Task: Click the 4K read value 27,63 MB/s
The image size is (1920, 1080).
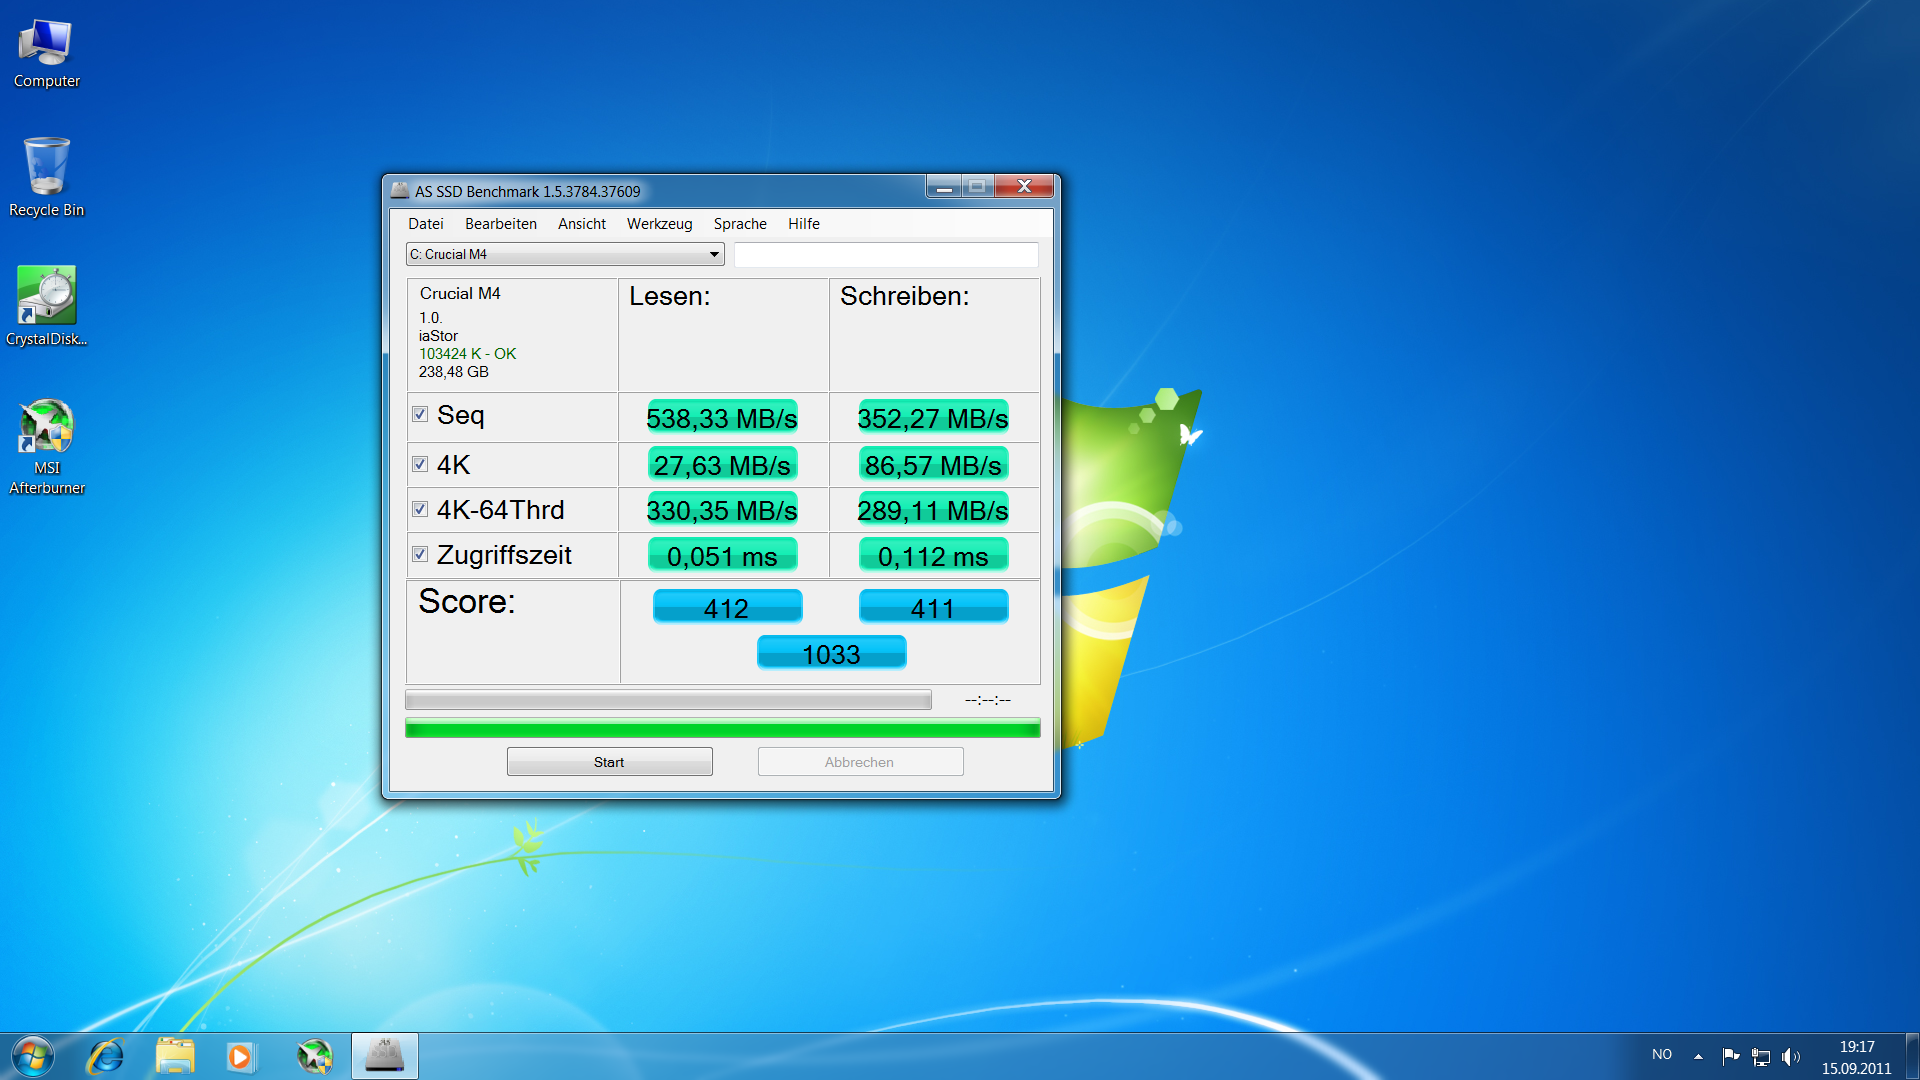Action: coord(722,465)
